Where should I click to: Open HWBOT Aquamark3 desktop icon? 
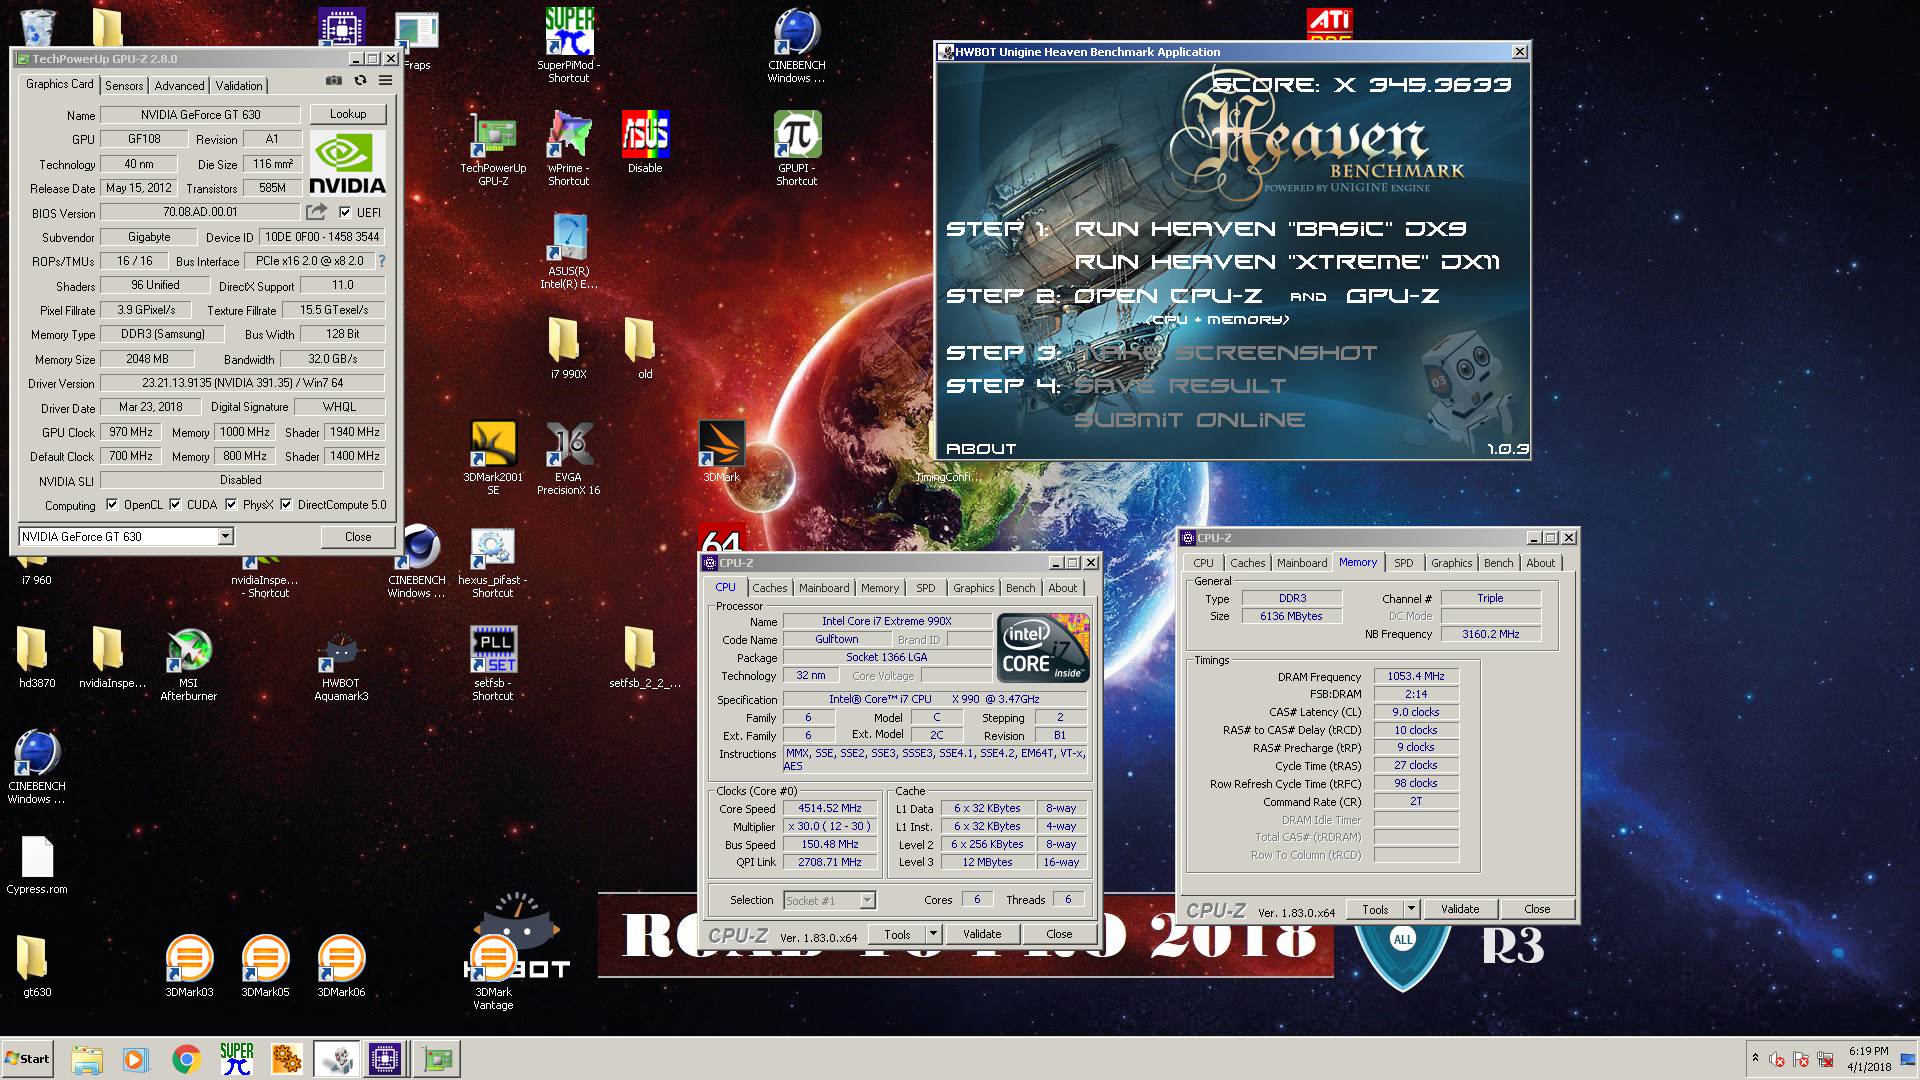coord(341,664)
